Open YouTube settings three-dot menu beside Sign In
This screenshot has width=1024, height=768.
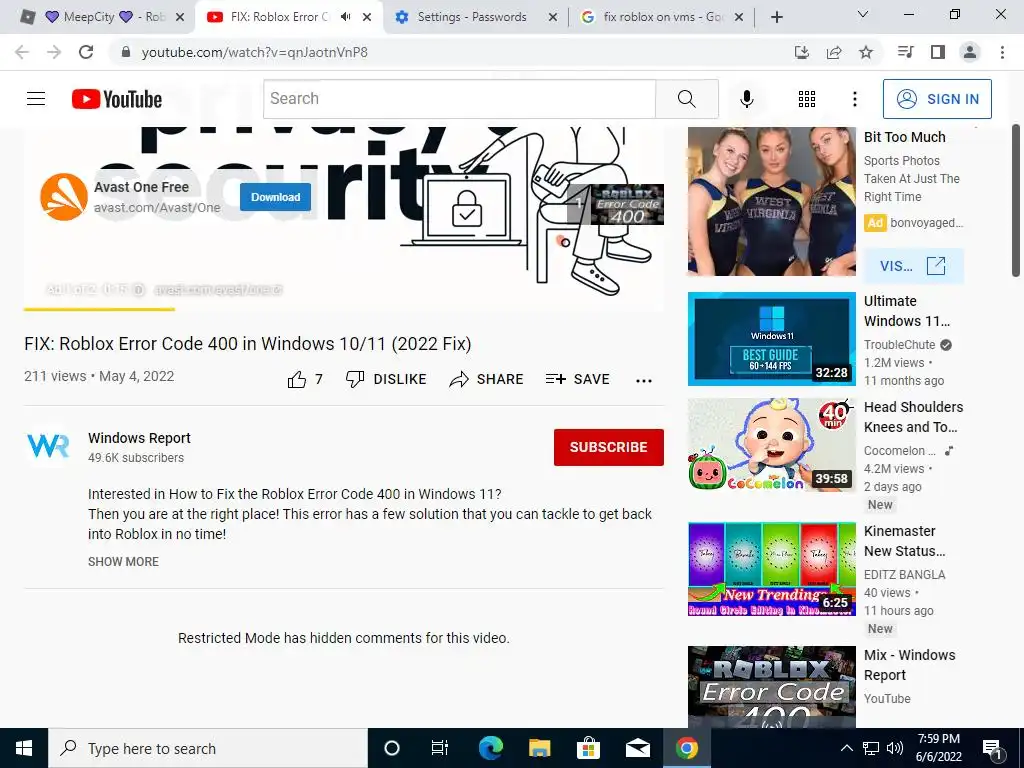[x=854, y=99]
